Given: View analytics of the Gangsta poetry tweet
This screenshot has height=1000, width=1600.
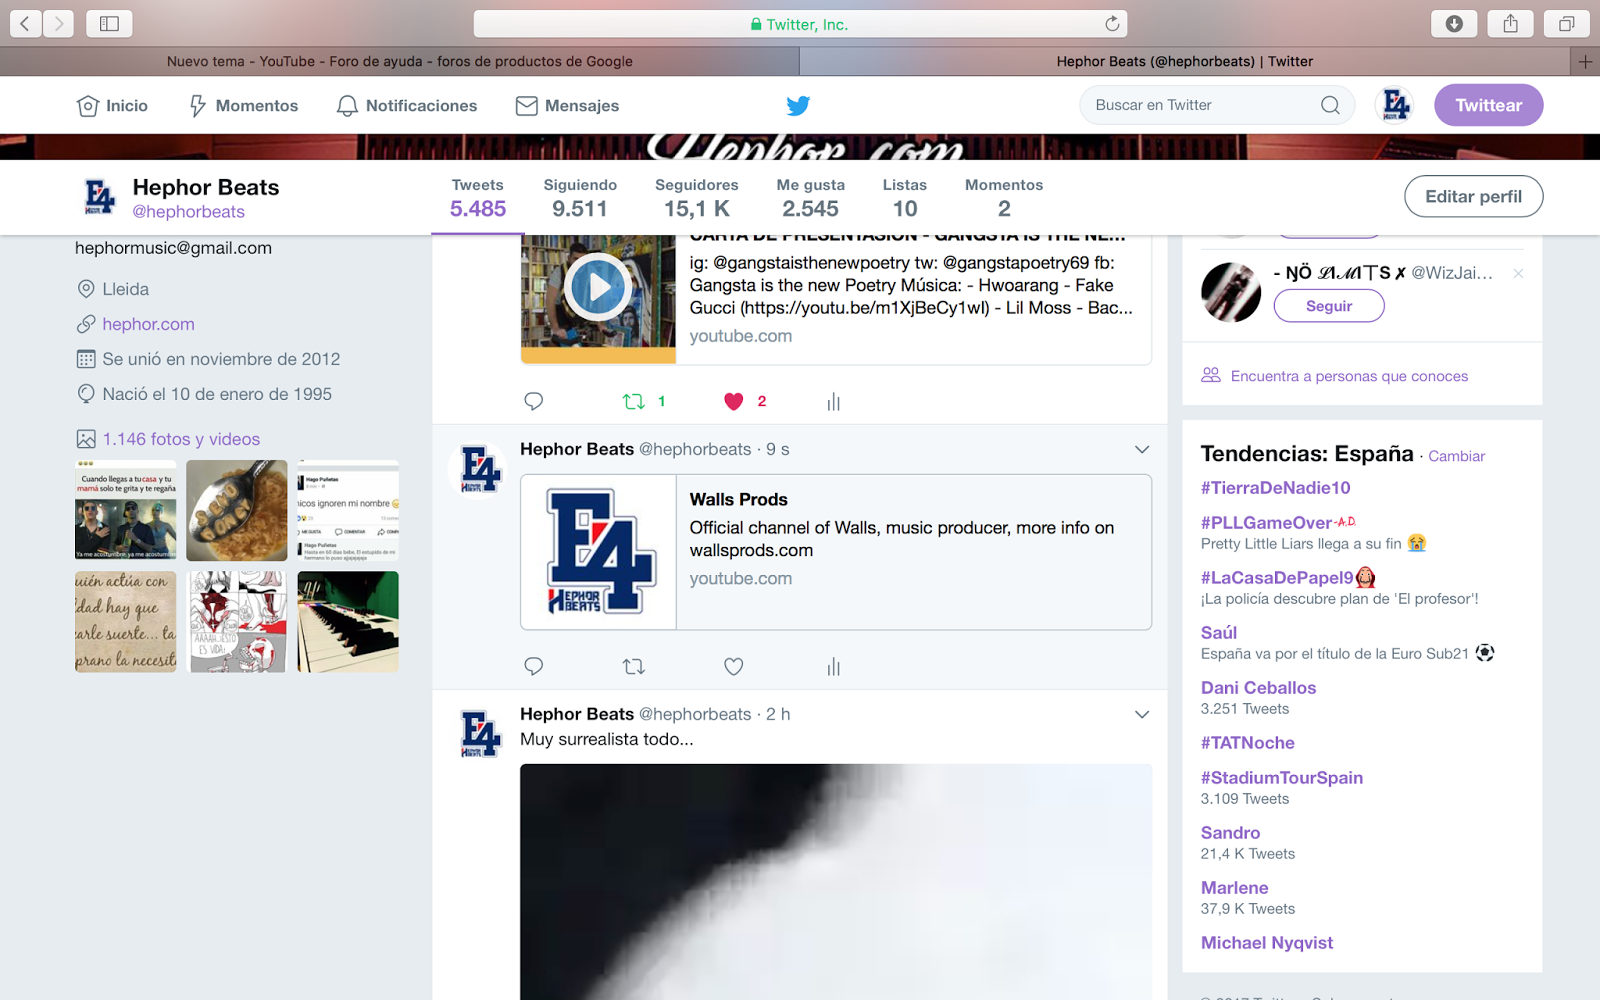Looking at the screenshot, I should pyautogui.click(x=834, y=402).
